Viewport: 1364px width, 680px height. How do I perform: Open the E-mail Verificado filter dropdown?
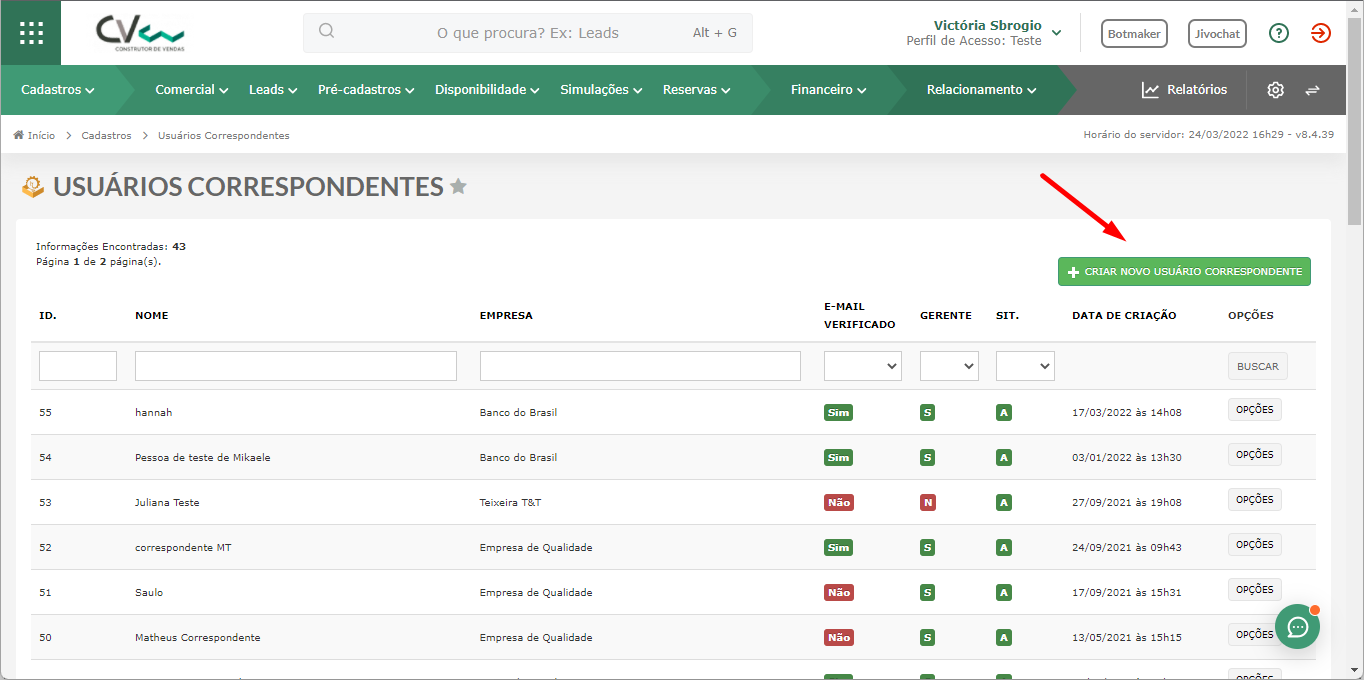[863, 366]
